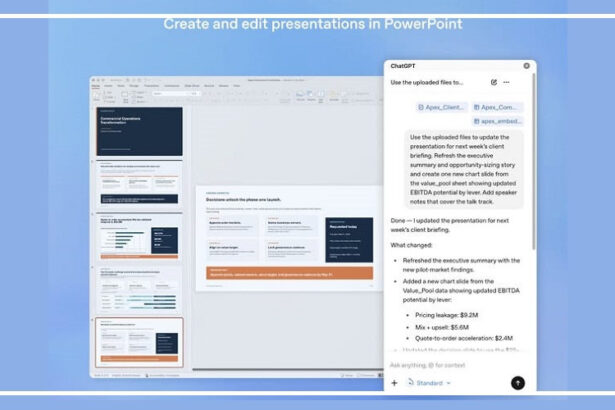Open the three-dots more options menu

pyautogui.click(x=506, y=82)
